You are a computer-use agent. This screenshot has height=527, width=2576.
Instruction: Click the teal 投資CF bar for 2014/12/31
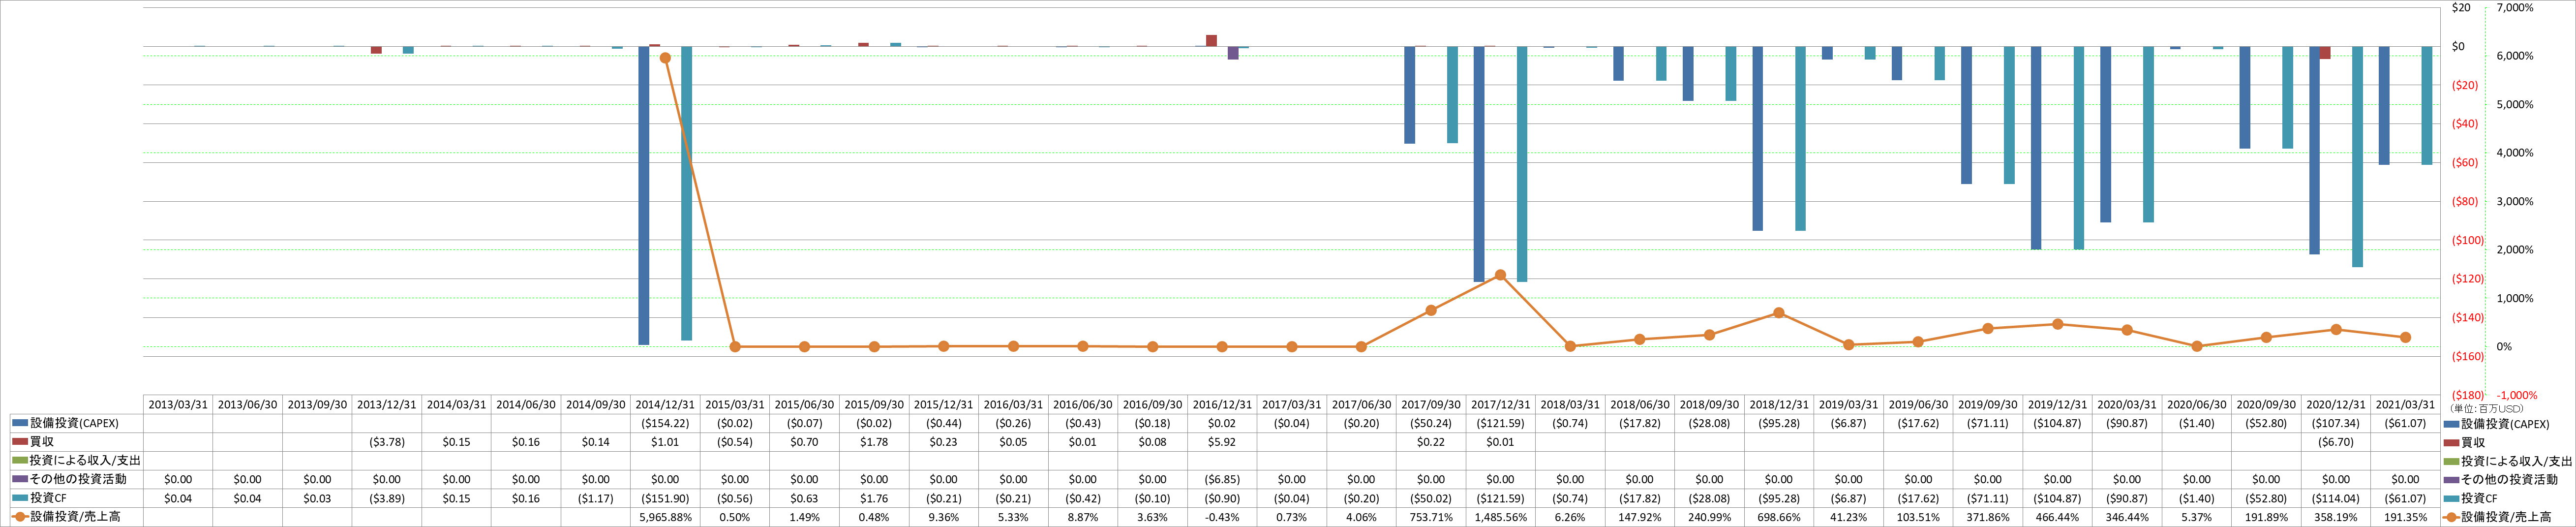(687, 194)
